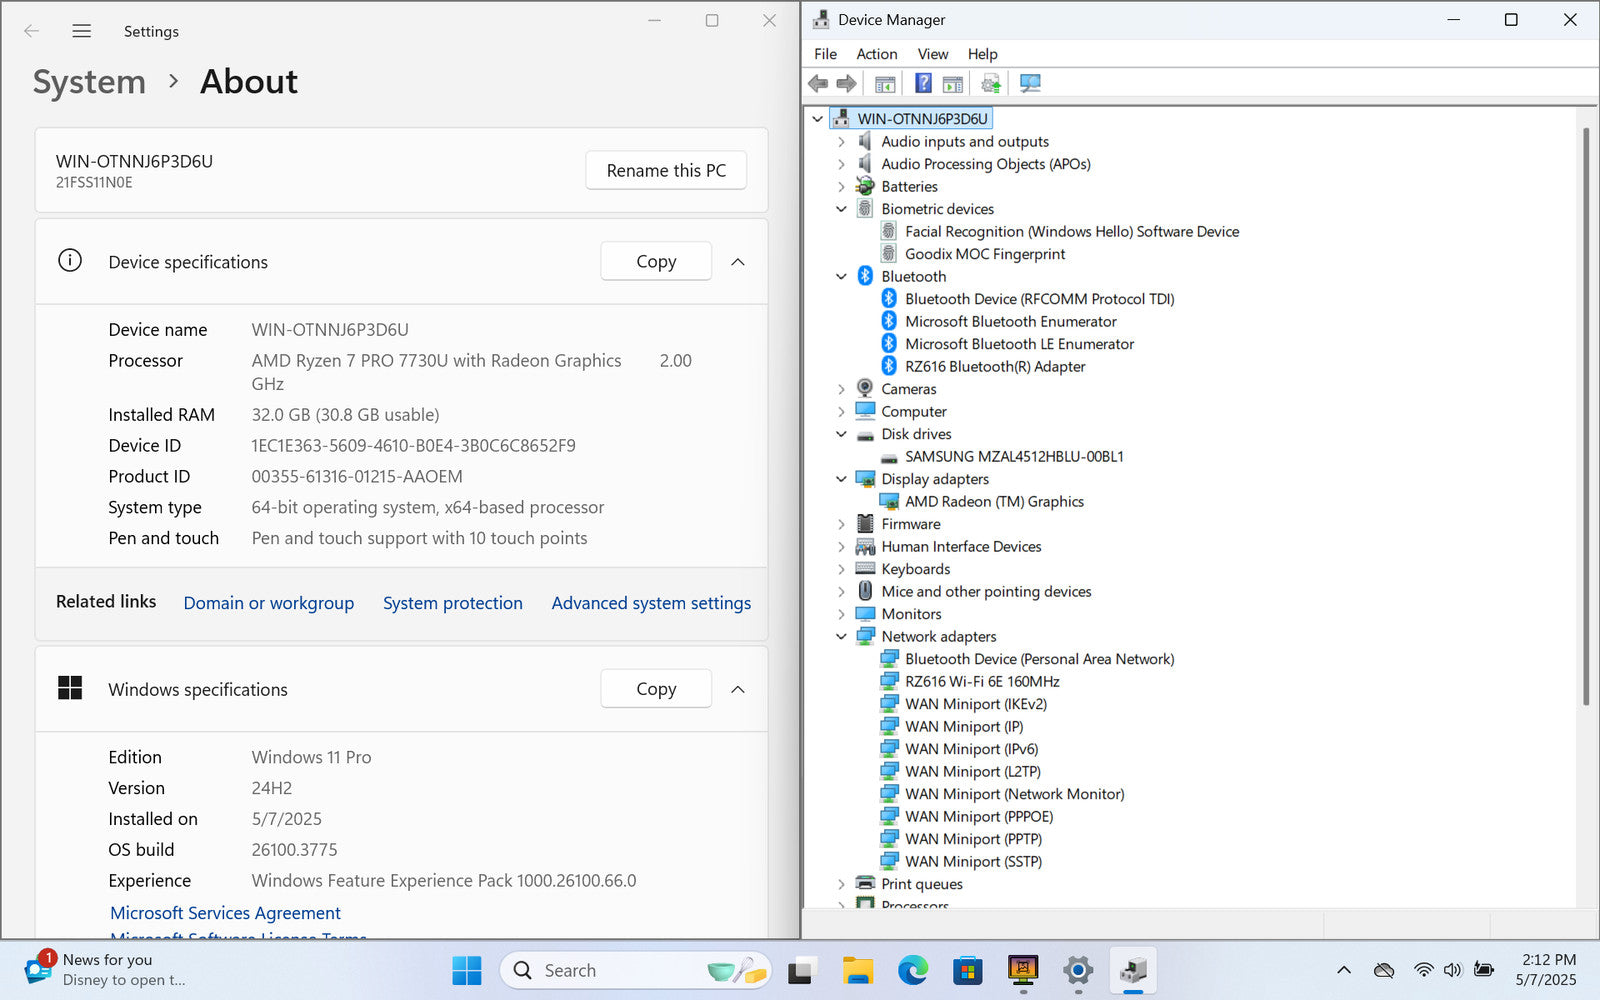Click Battery icon in system tray

(x=1484, y=970)
